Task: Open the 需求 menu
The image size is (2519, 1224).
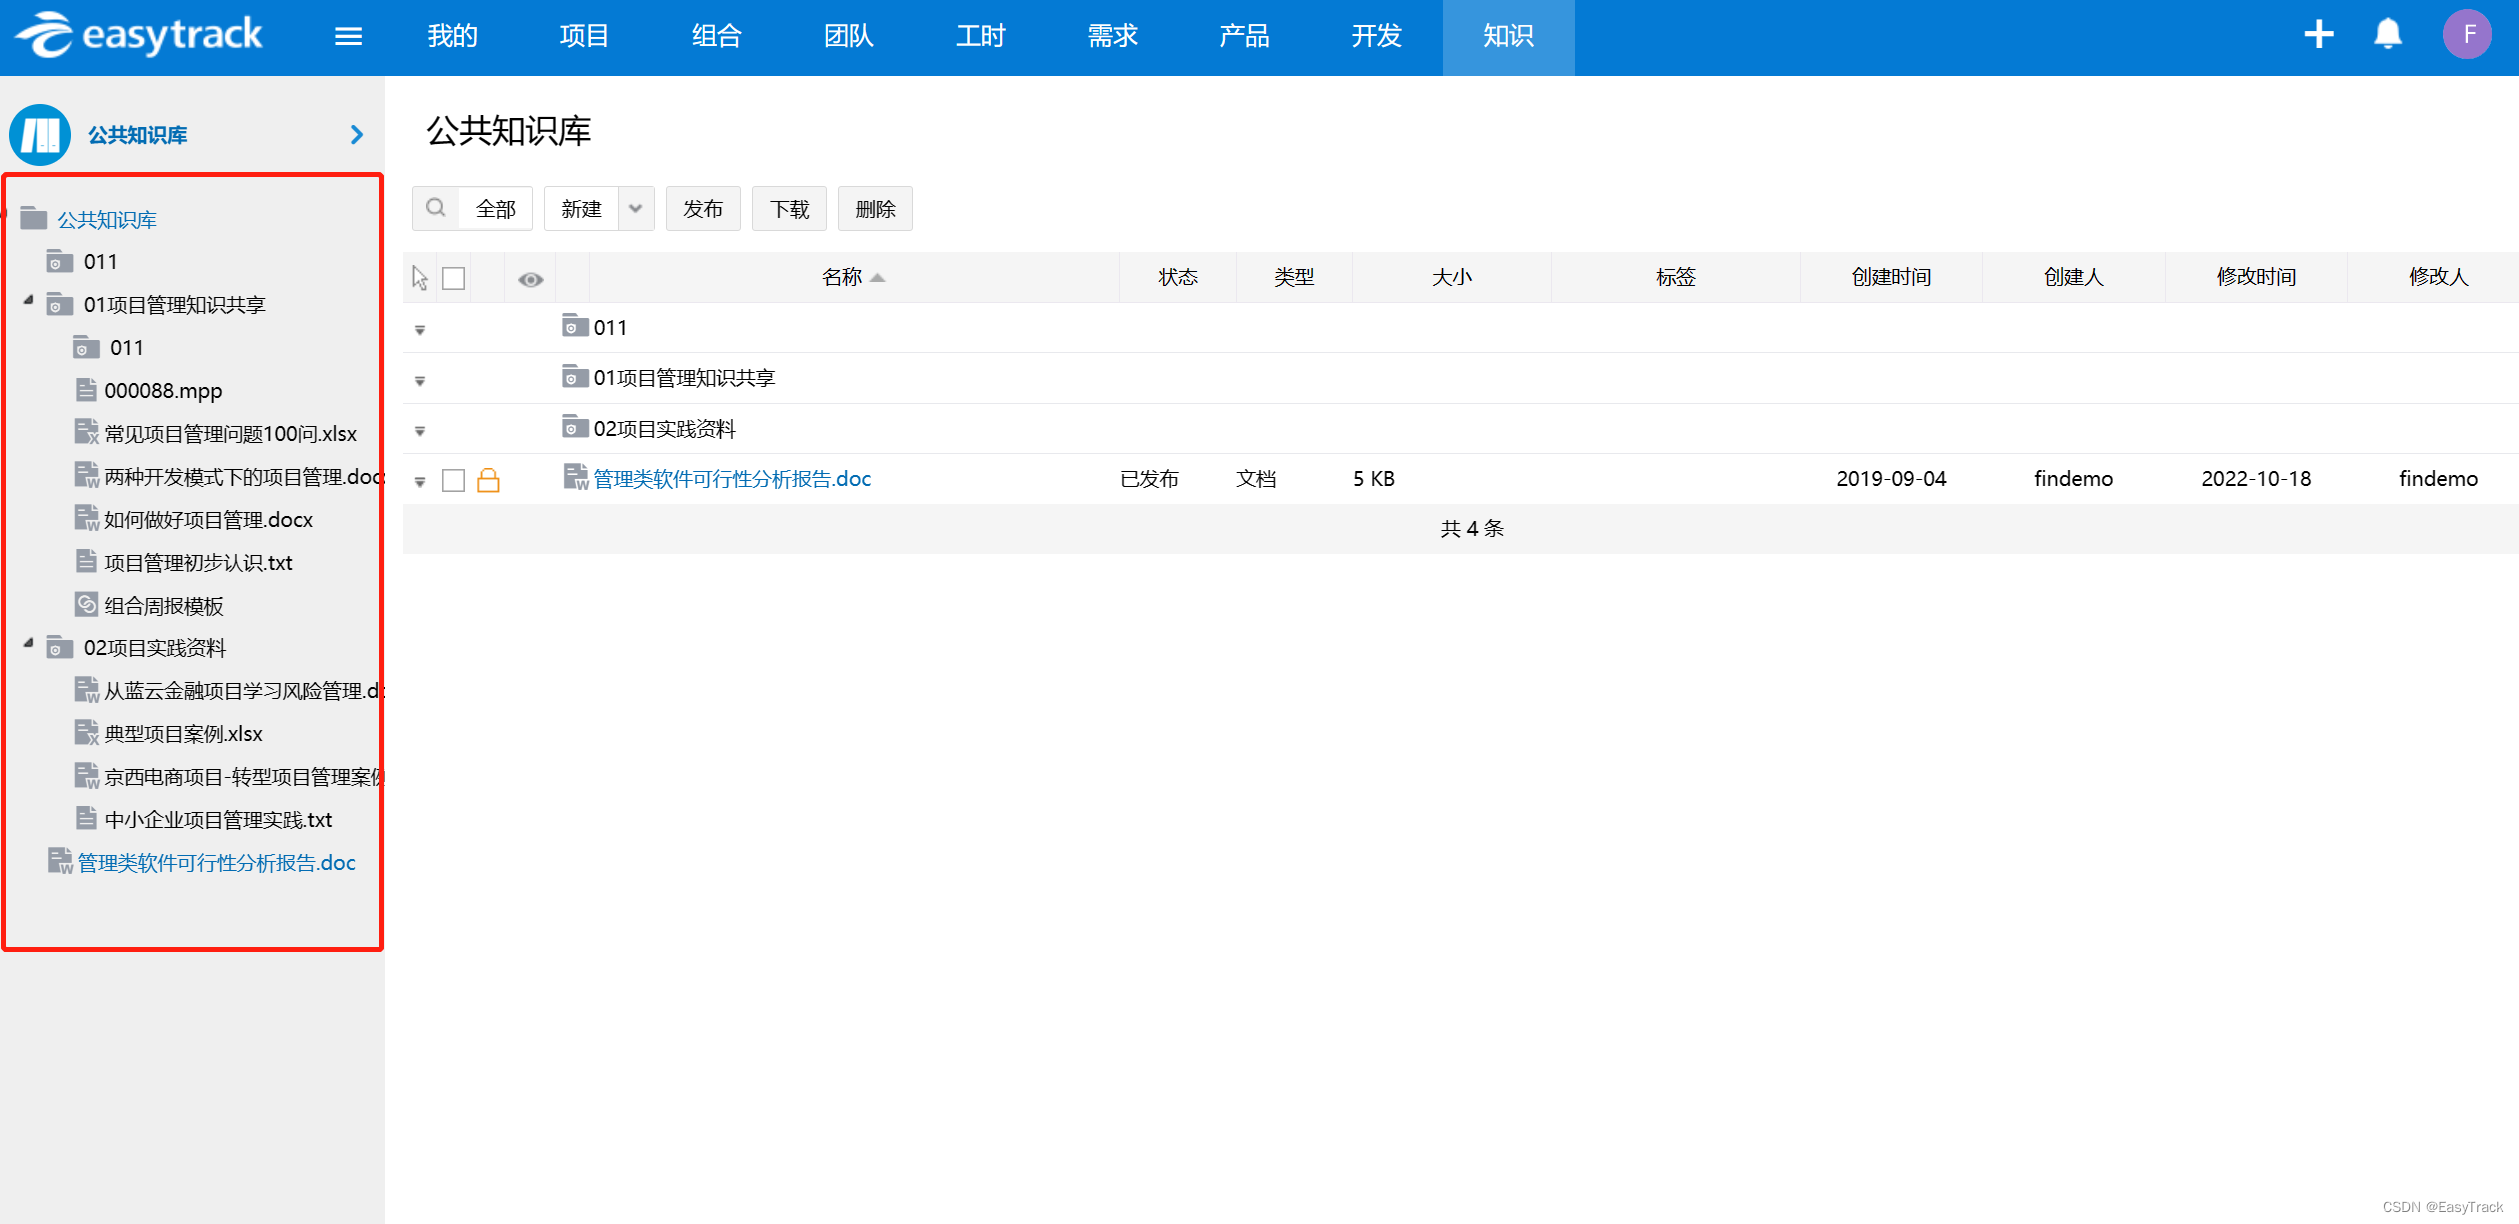Action: pos(1112,36)
